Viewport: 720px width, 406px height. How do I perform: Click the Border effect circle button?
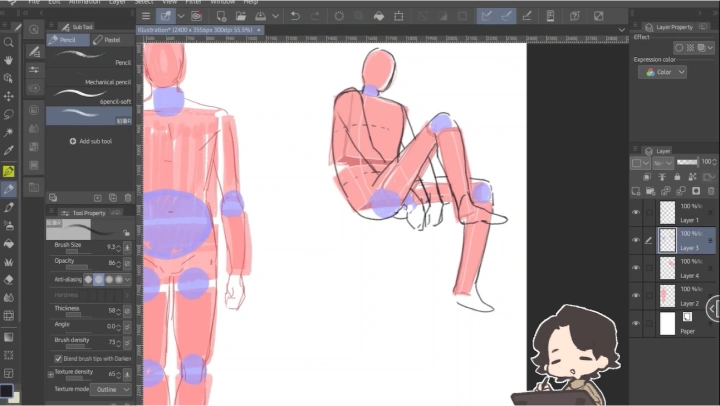pos(679,47)
